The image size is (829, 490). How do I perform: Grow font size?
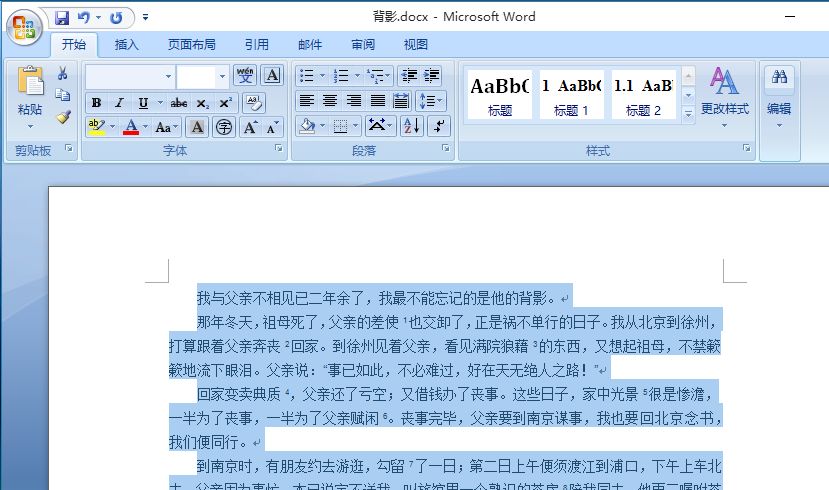point(250,127)
